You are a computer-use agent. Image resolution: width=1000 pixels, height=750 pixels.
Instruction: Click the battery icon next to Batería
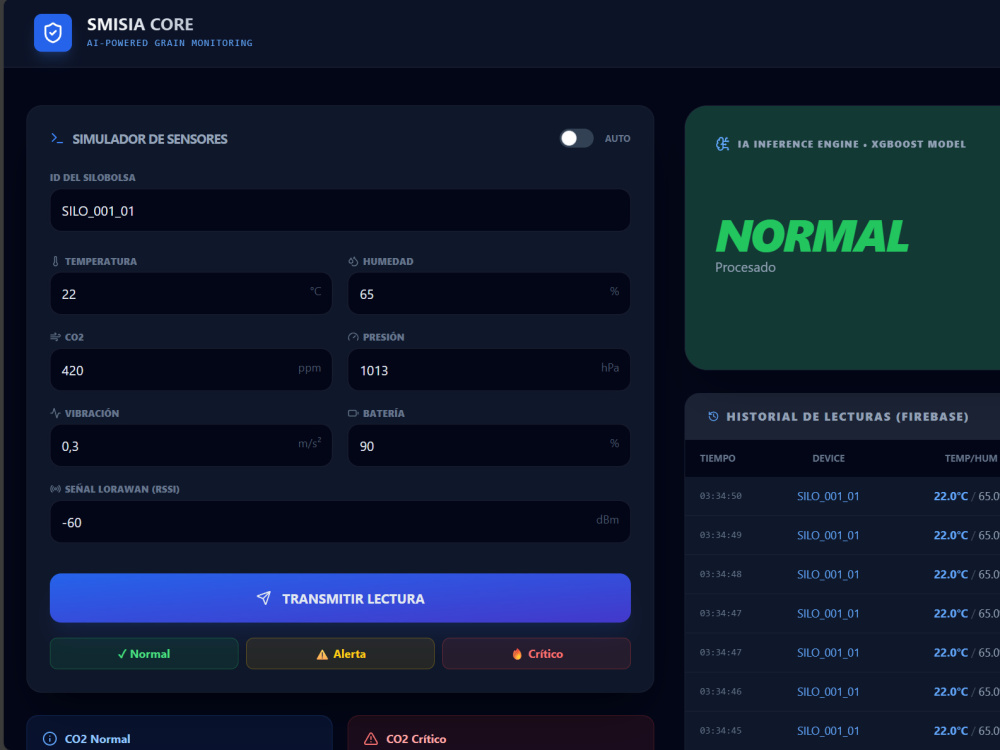[353, 413]
